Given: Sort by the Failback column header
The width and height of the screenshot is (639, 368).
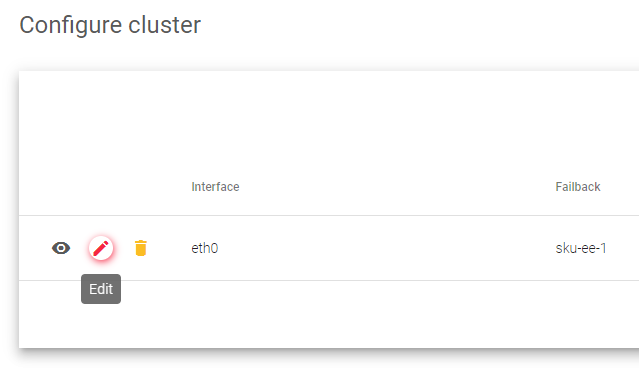Looking at the screenshot, I should 578,187.
